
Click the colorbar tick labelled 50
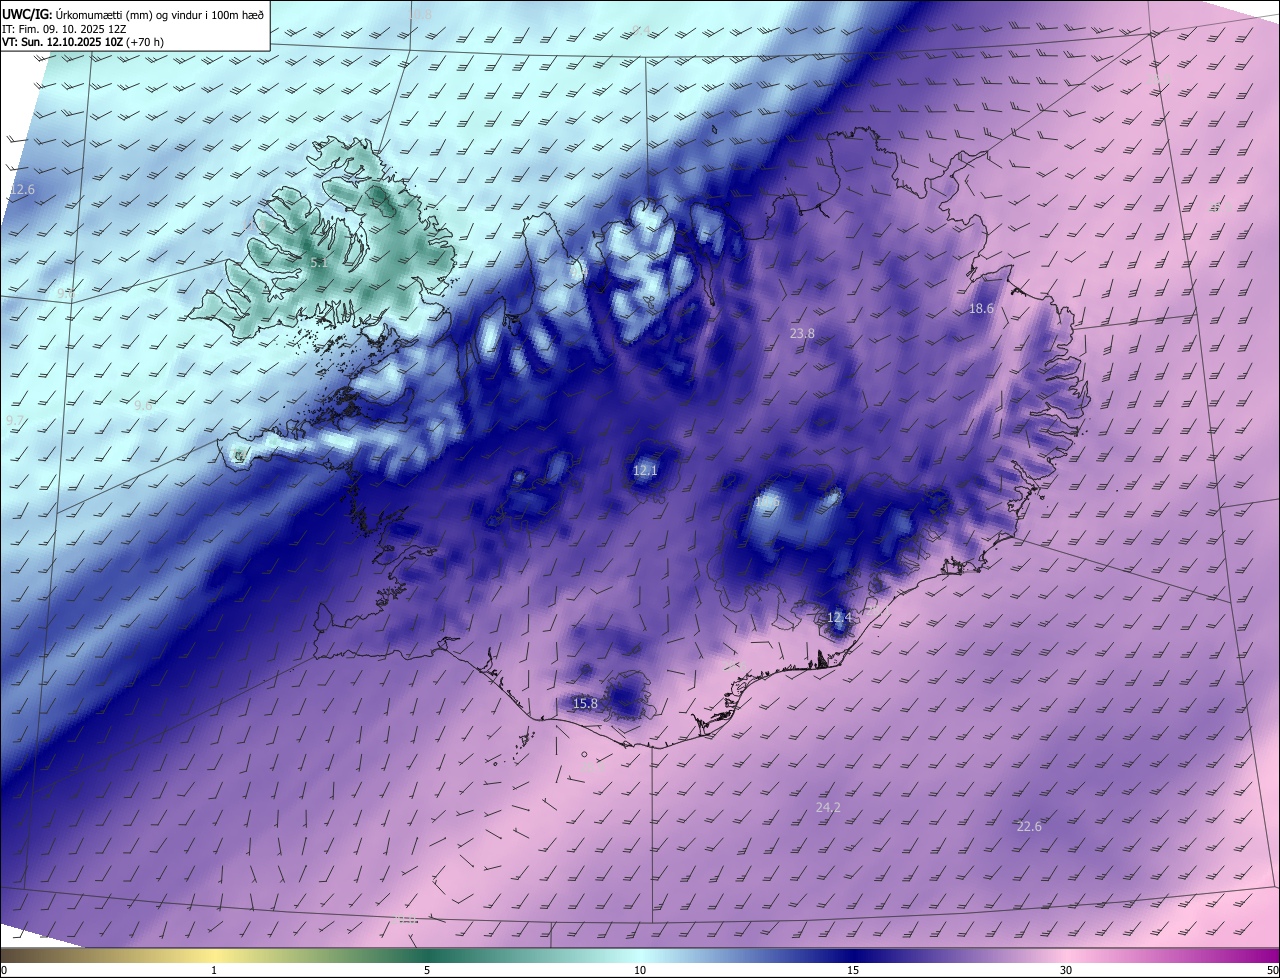click(x=1272, y=970)
